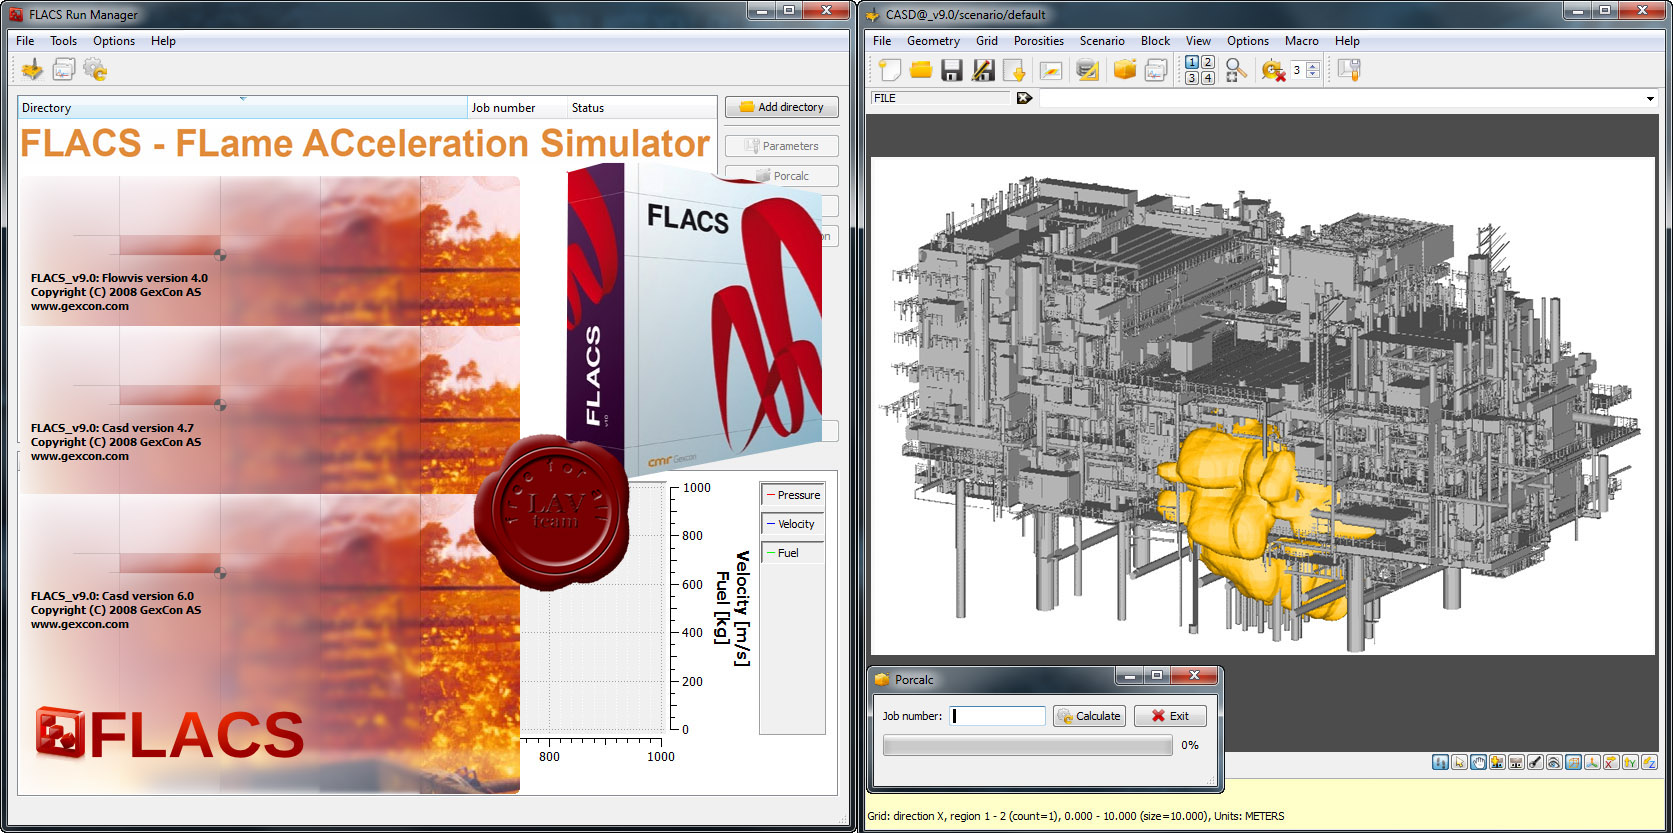Open Block menu in CASD
The height and width of the screenshot is (833, 1673).
[x=1155, y=41]
